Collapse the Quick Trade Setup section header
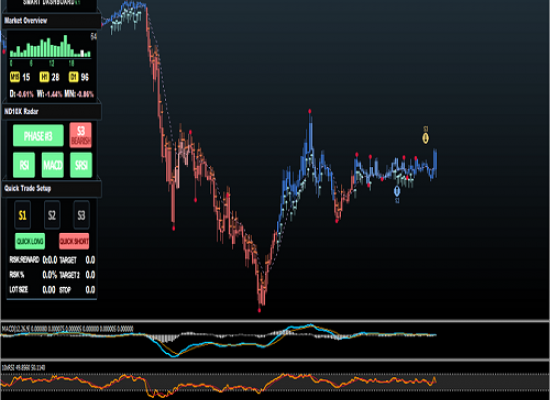The height and width of the screenshot is (400, 550). (x=52, y=189)
